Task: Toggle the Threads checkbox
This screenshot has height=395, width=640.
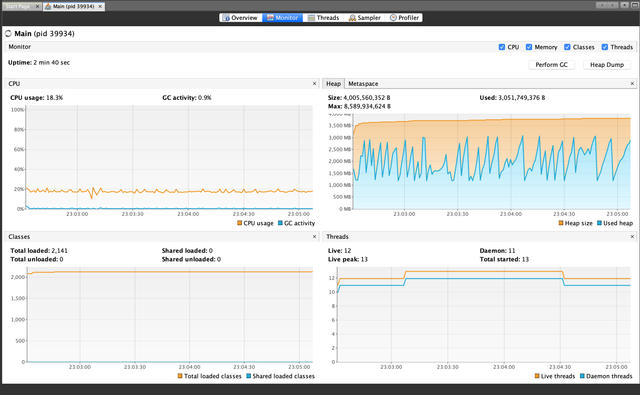Action: (x=604, y=47)
